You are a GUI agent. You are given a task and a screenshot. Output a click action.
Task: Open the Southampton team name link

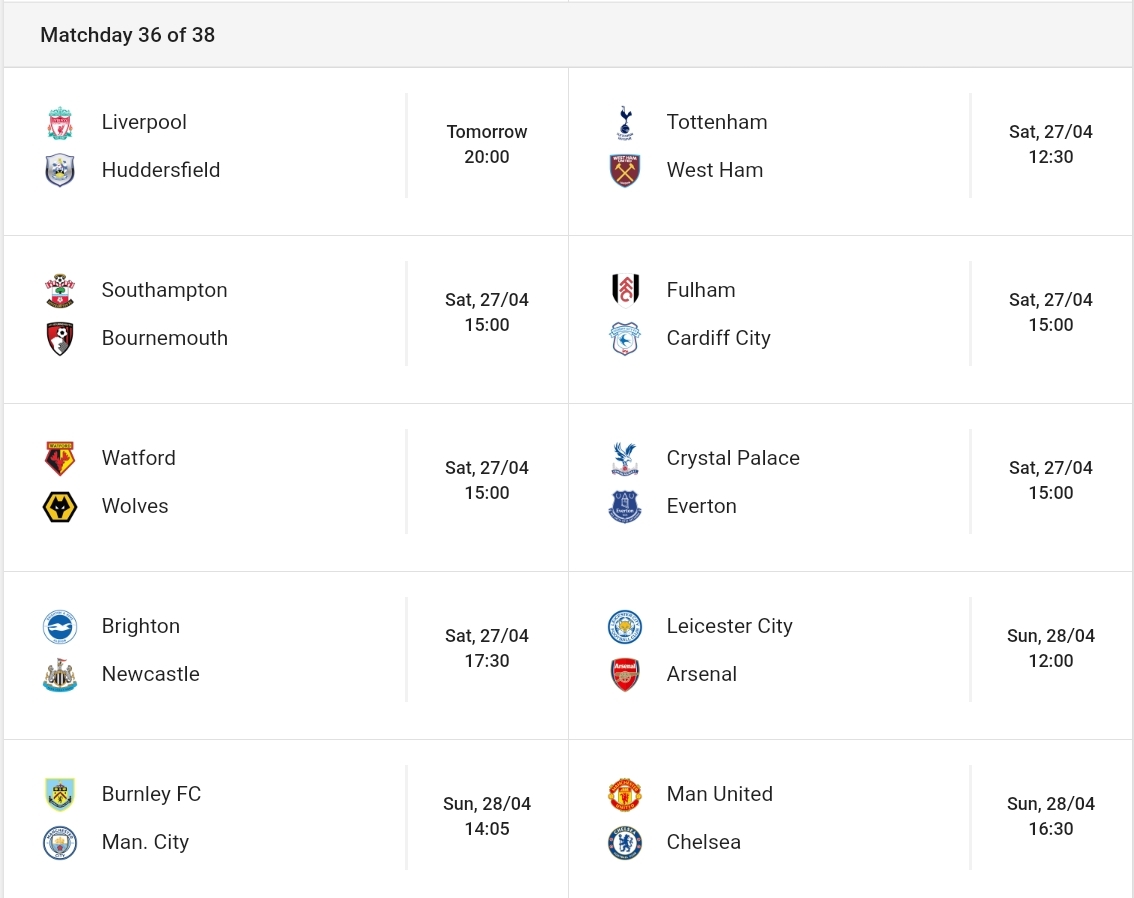point(164,290)
